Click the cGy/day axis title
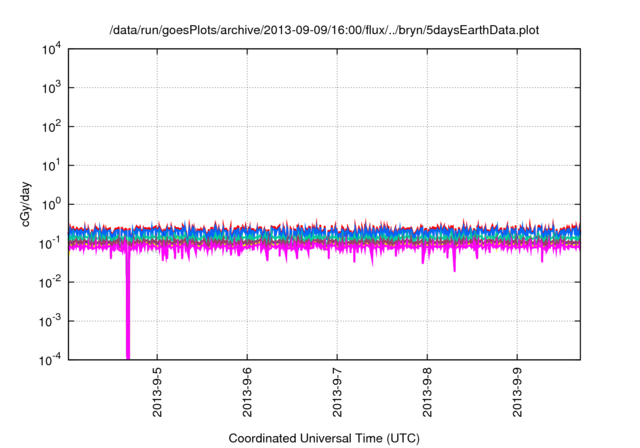 point(25,204)
